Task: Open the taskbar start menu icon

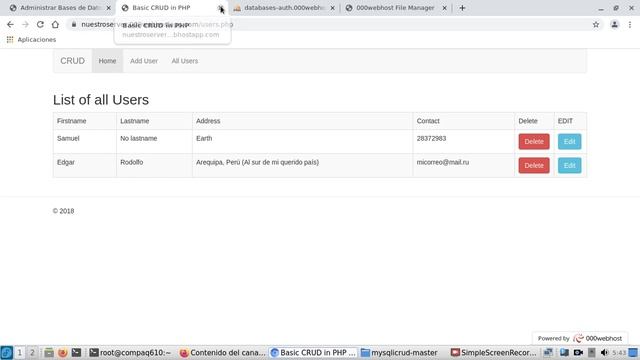Action: [7, 353]
